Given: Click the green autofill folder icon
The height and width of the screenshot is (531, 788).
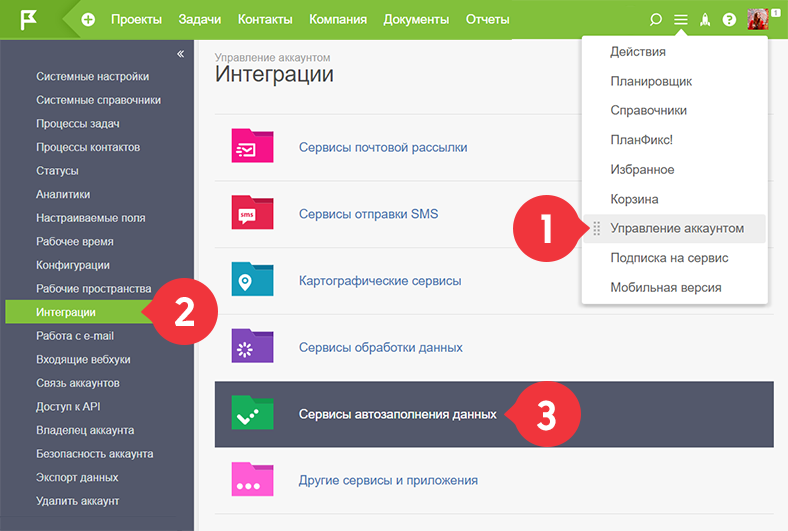Looking at the screenshot, I should tap(252, 412).
